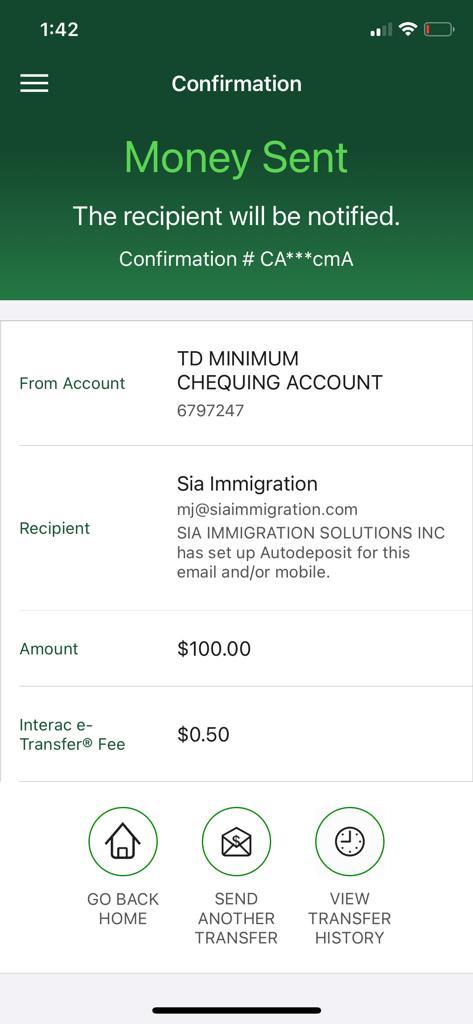The width and height of the screenshot is (473, 1024).
Task: Tap the Send Another Transfer envelope icon
Action: point(236,842)
